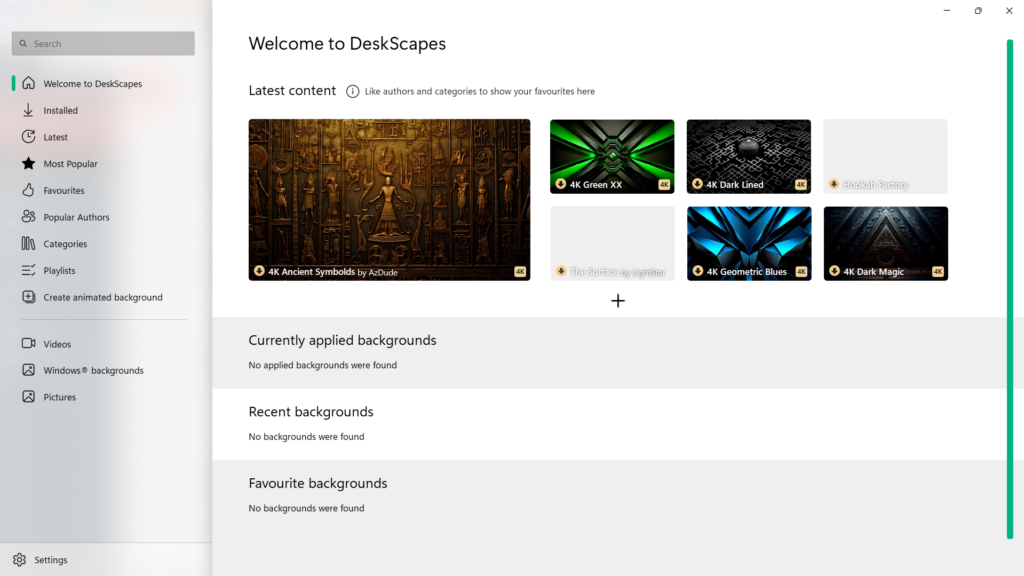The image size is (1024, 576).
Task: Click download icon on 4K Green XX
Action: click(560, 184)
